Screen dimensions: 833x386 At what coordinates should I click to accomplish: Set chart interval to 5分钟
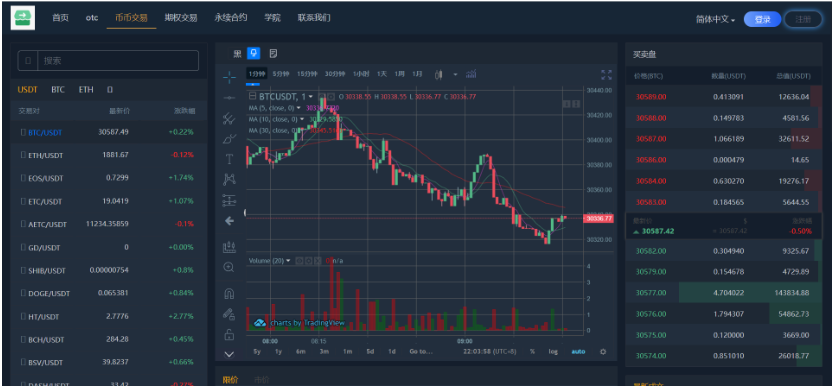tap(280, 74)
